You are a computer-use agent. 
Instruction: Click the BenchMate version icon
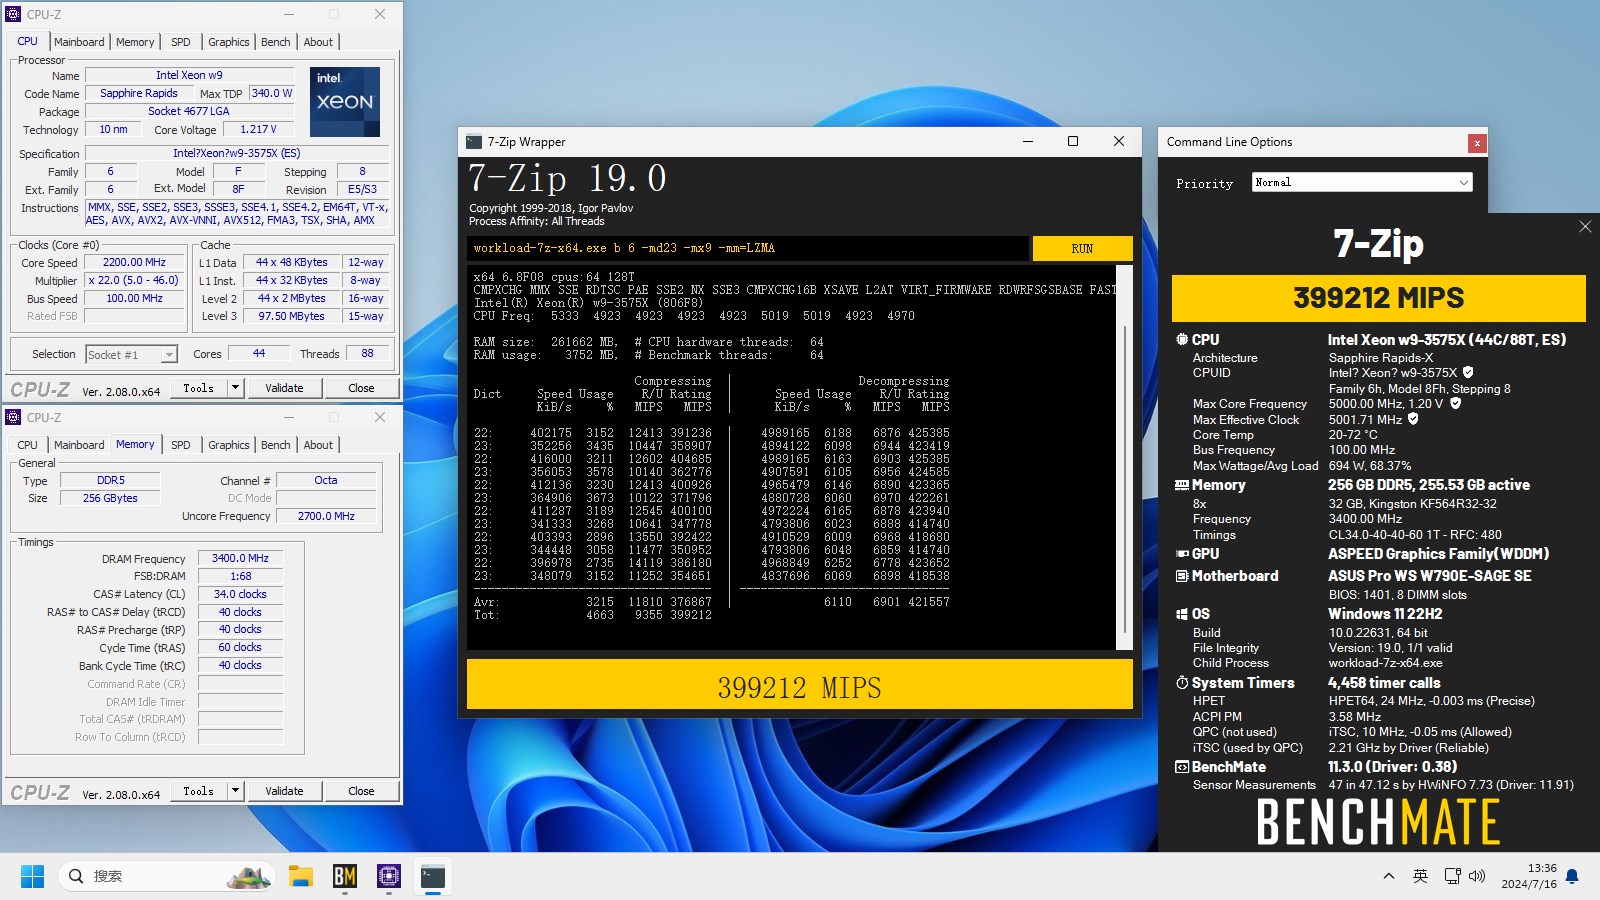click(1182, 767)
